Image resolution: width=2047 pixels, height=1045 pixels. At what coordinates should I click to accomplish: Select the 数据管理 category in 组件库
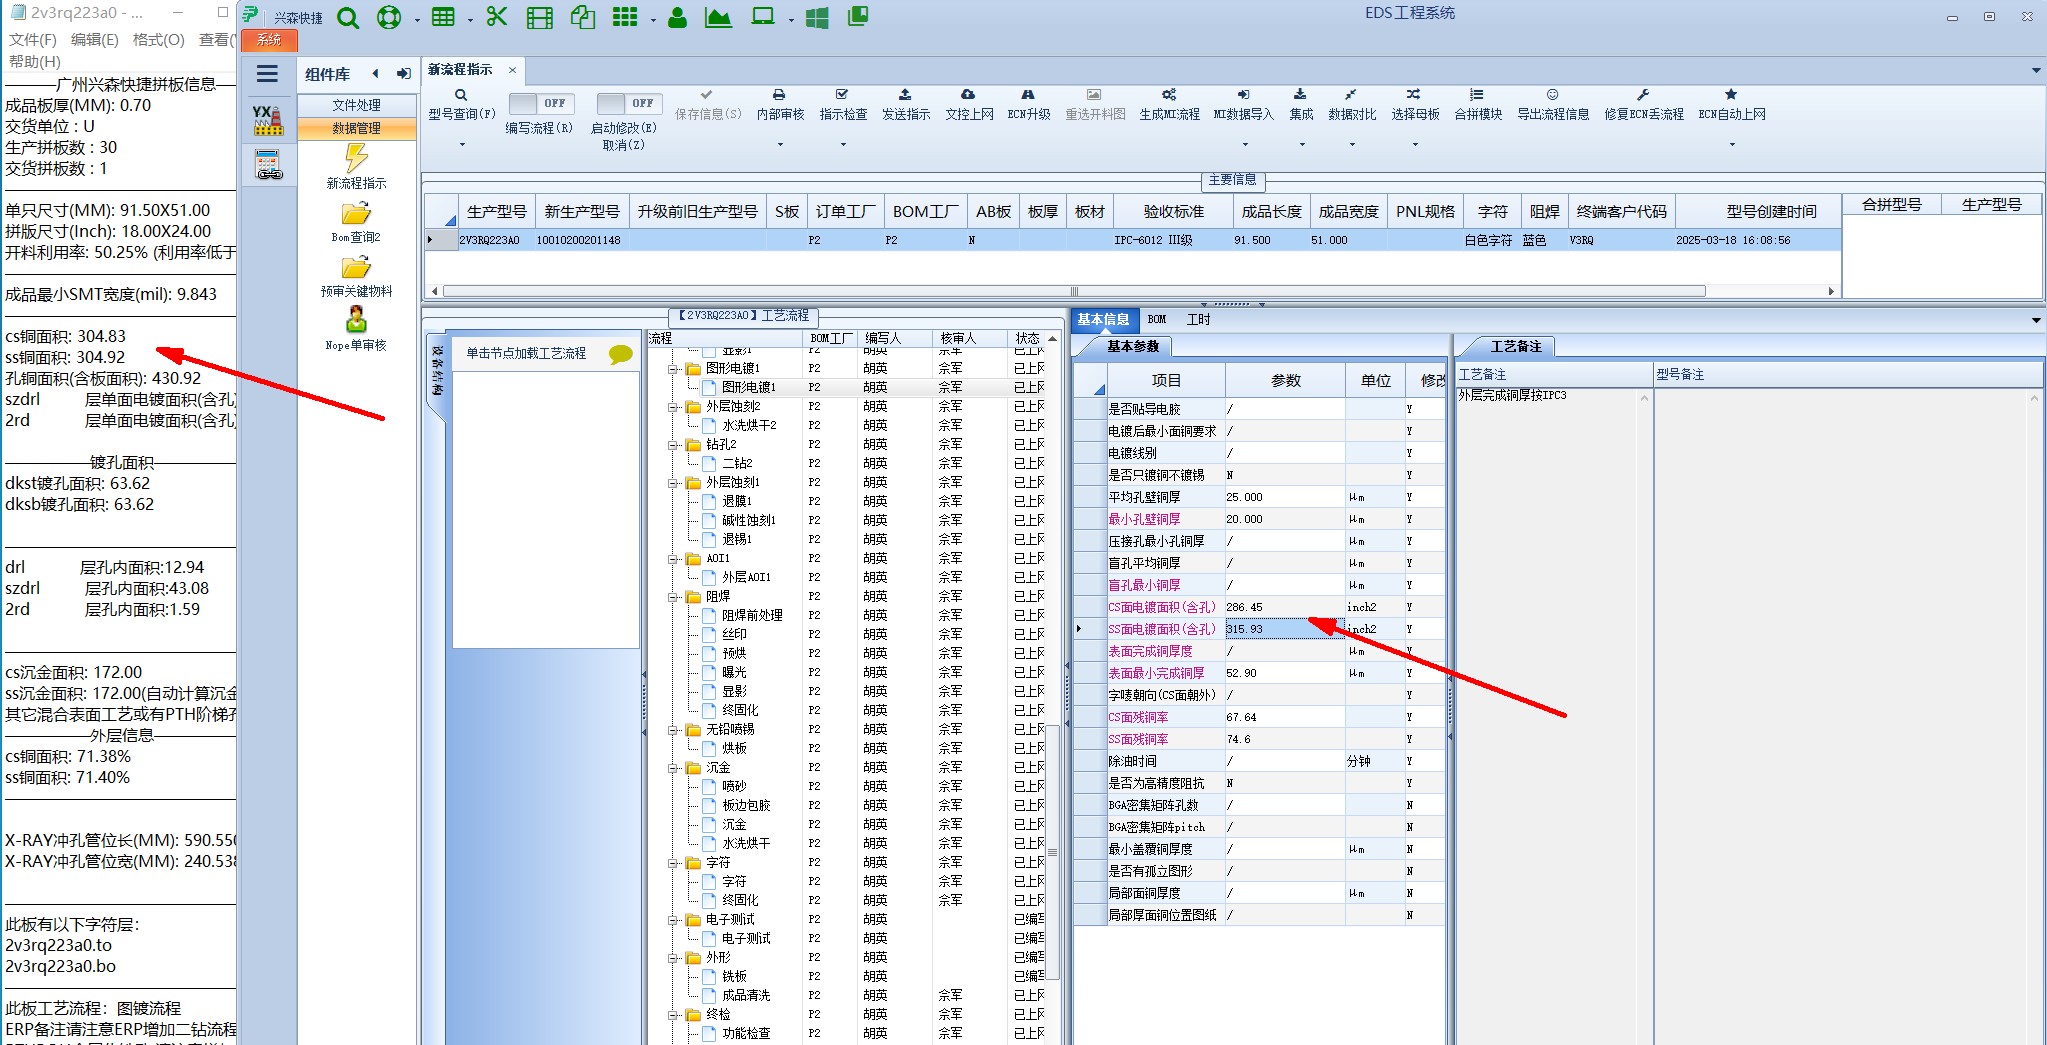(356, 128)
